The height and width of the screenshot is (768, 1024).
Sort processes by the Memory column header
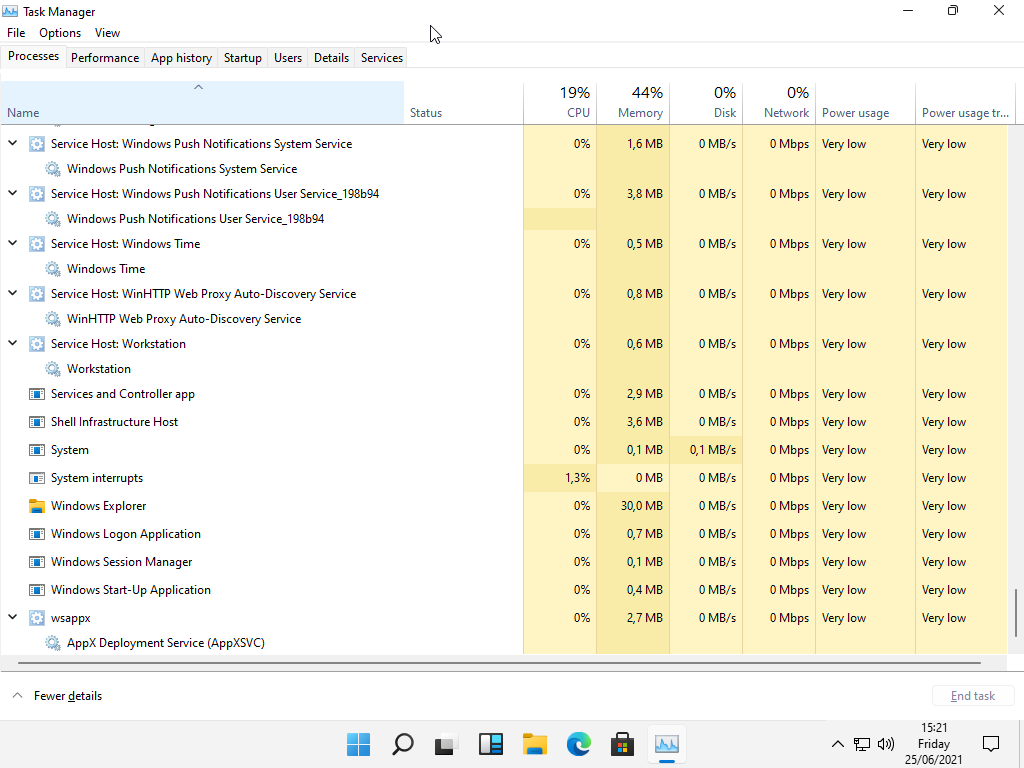[640, 113]
